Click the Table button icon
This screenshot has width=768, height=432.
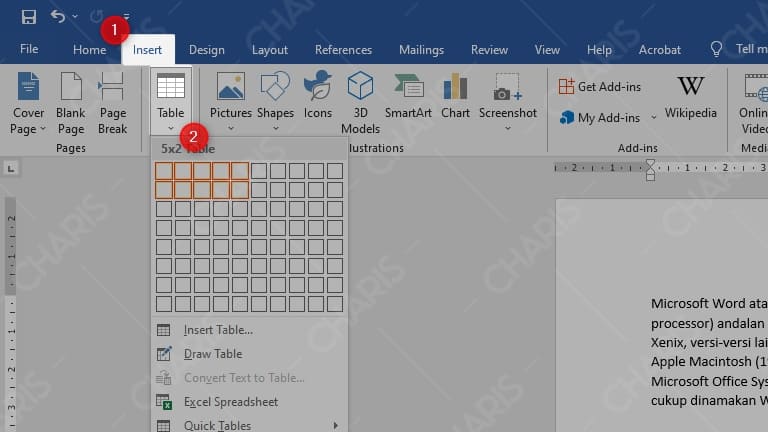pyautogui.click(x=170, y=86)
